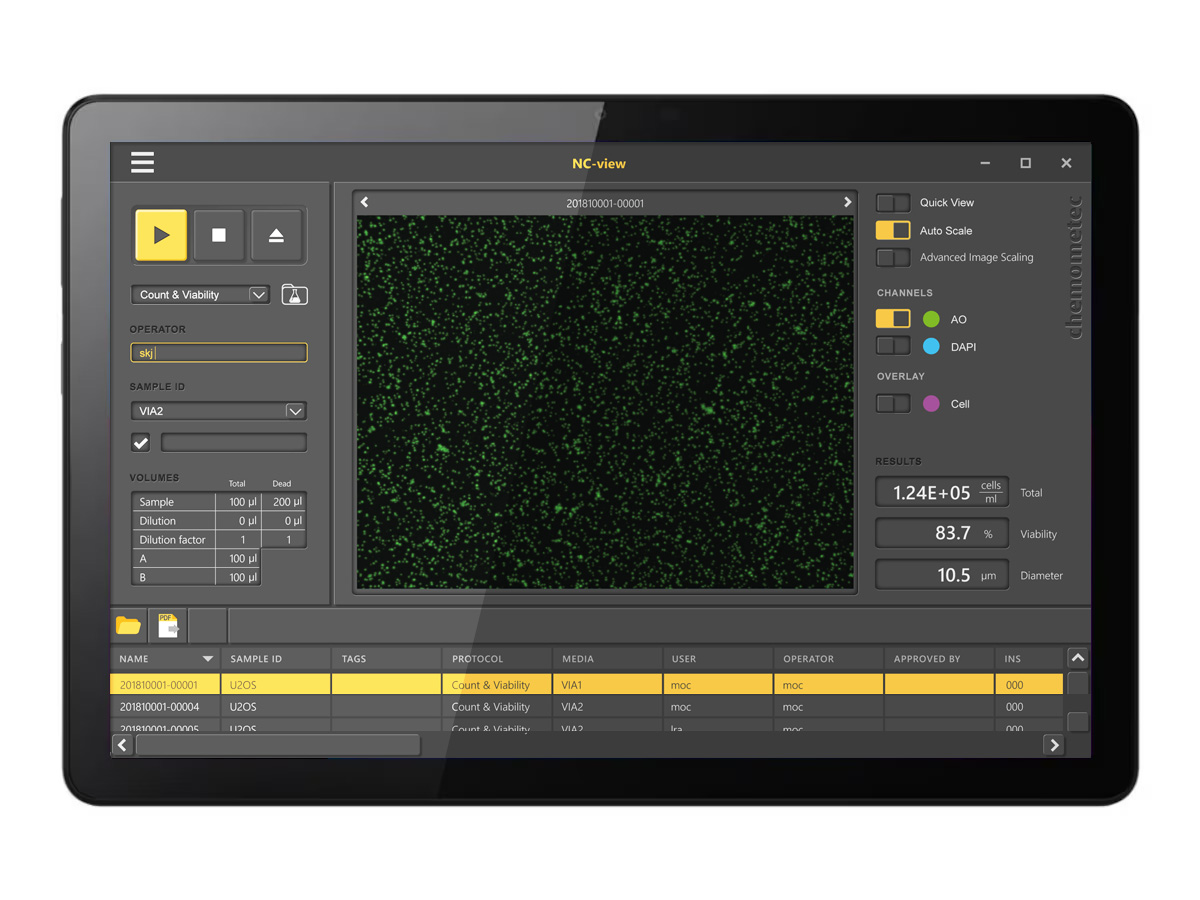Maximize the NC-view window
The height and width of the screenshot is (900, 1200).
point(1025,163)
